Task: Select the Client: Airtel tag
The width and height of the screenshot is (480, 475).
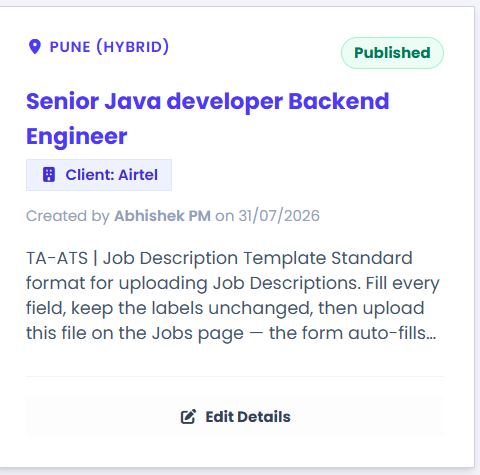Action: click(x=99, y=175)
